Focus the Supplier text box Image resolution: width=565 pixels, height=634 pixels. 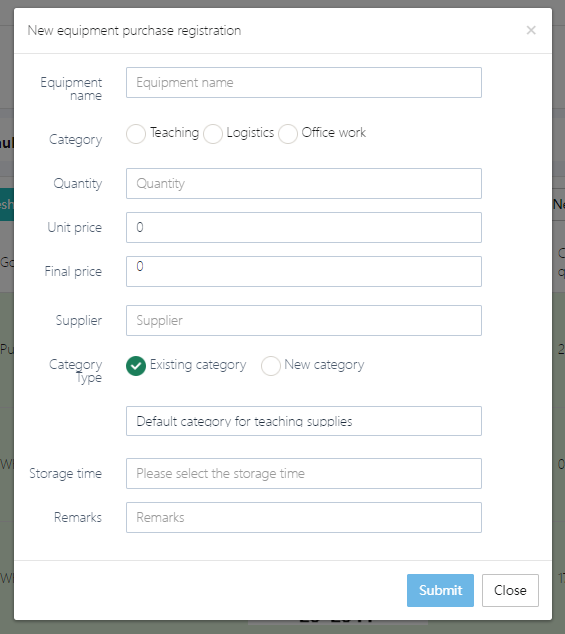[304, 321]
